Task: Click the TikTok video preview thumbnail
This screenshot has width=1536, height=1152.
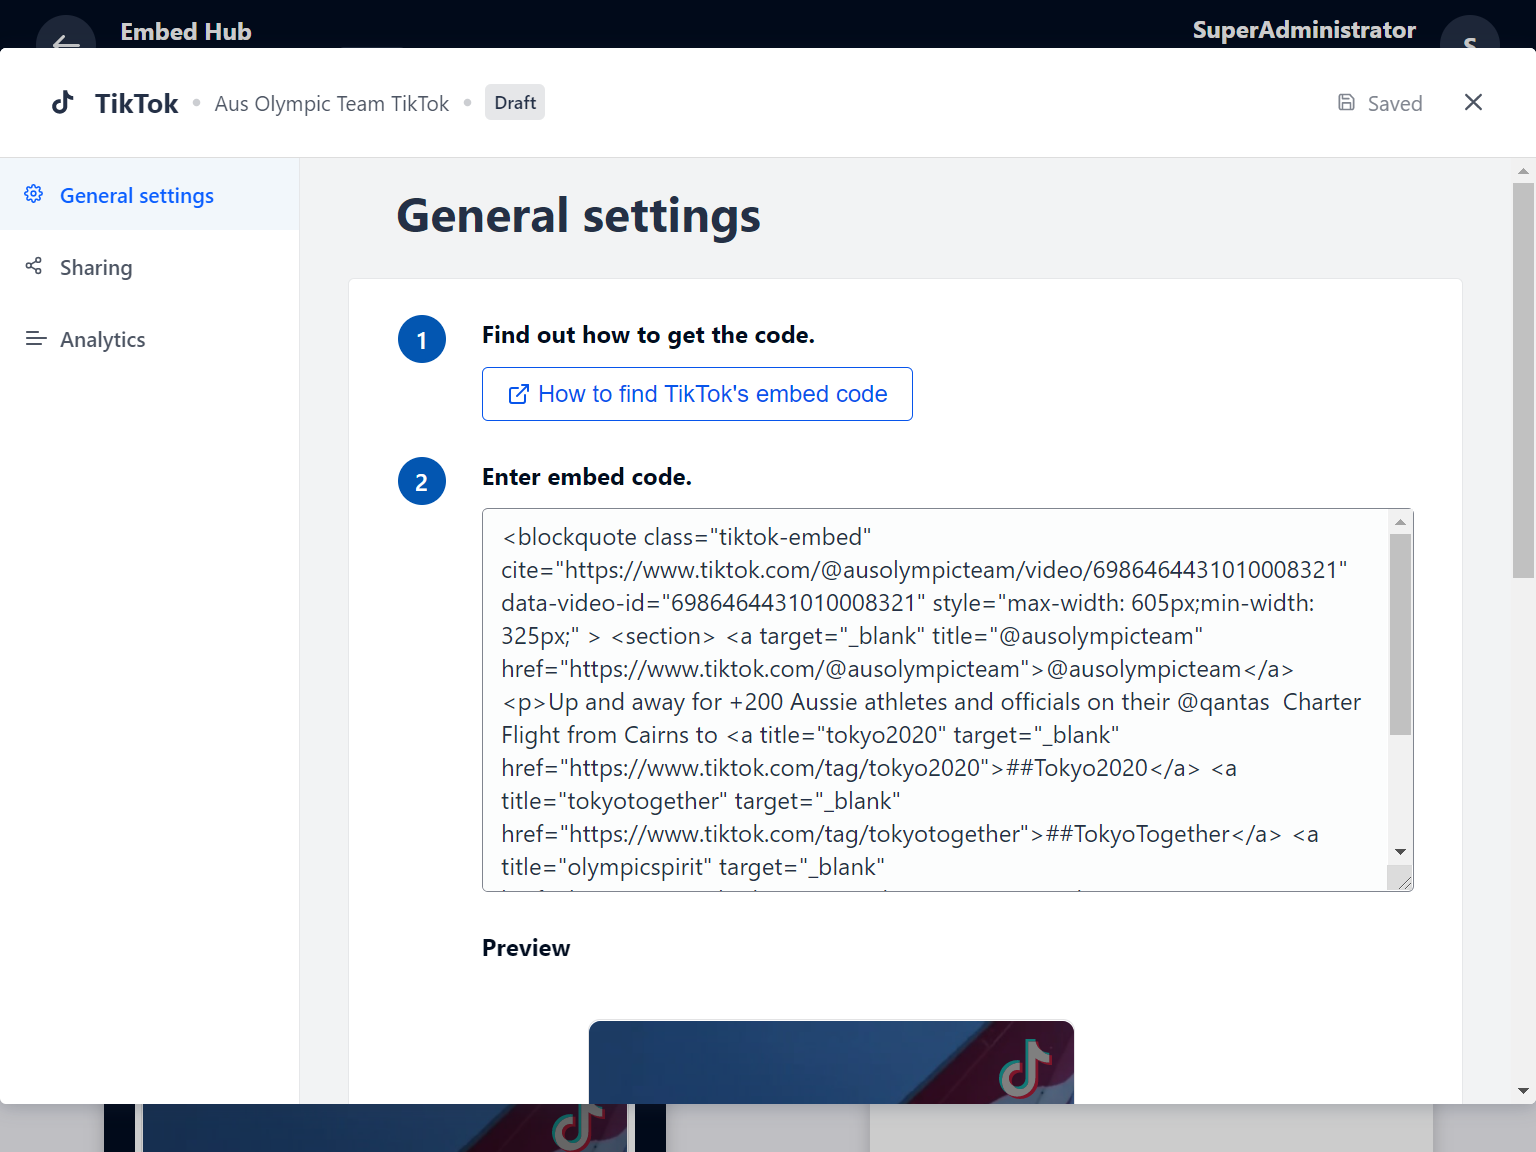Action: pyautogui.click(x=831, y=1062)
